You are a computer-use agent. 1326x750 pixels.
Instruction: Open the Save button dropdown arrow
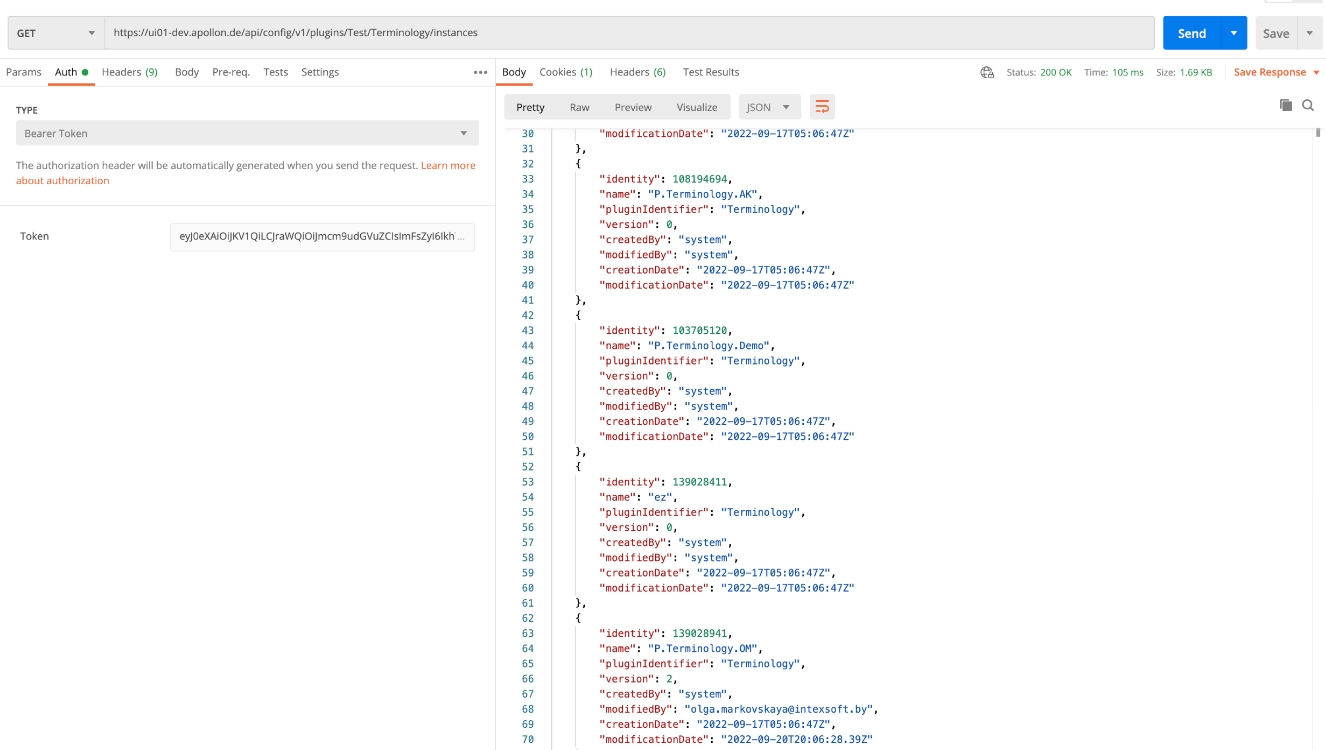click(x=1309, y=33)
